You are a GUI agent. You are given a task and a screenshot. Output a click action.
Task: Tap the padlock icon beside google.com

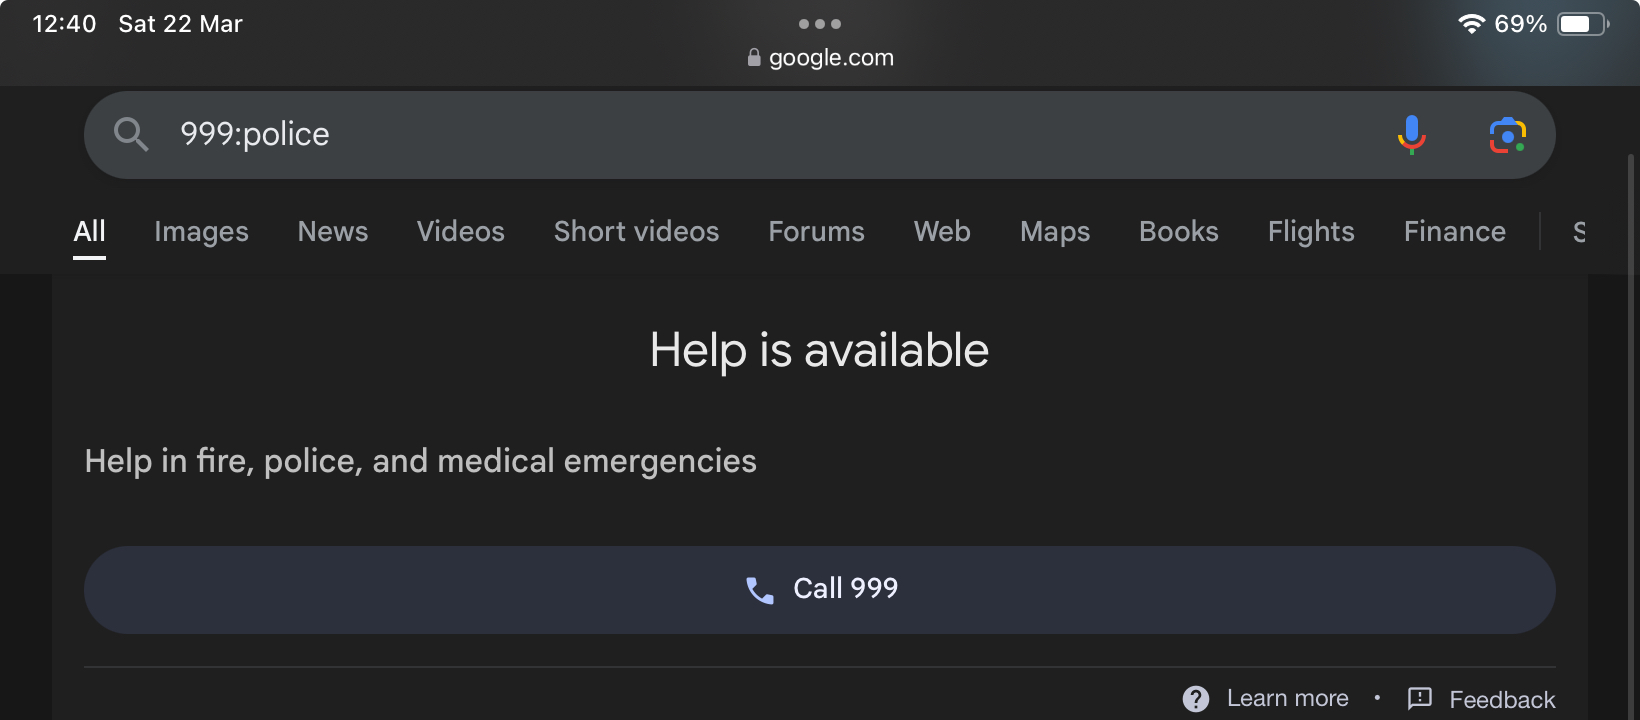[754, 58]
